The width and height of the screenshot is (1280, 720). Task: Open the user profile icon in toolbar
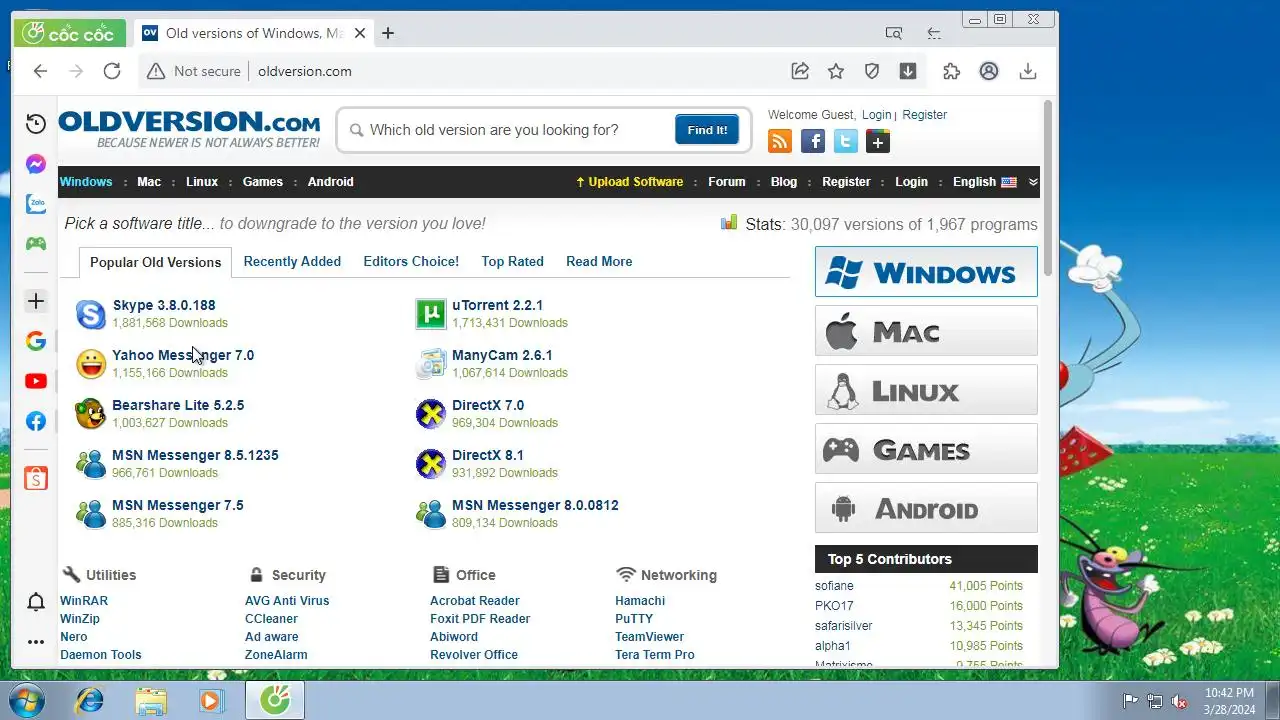point(989,71)
